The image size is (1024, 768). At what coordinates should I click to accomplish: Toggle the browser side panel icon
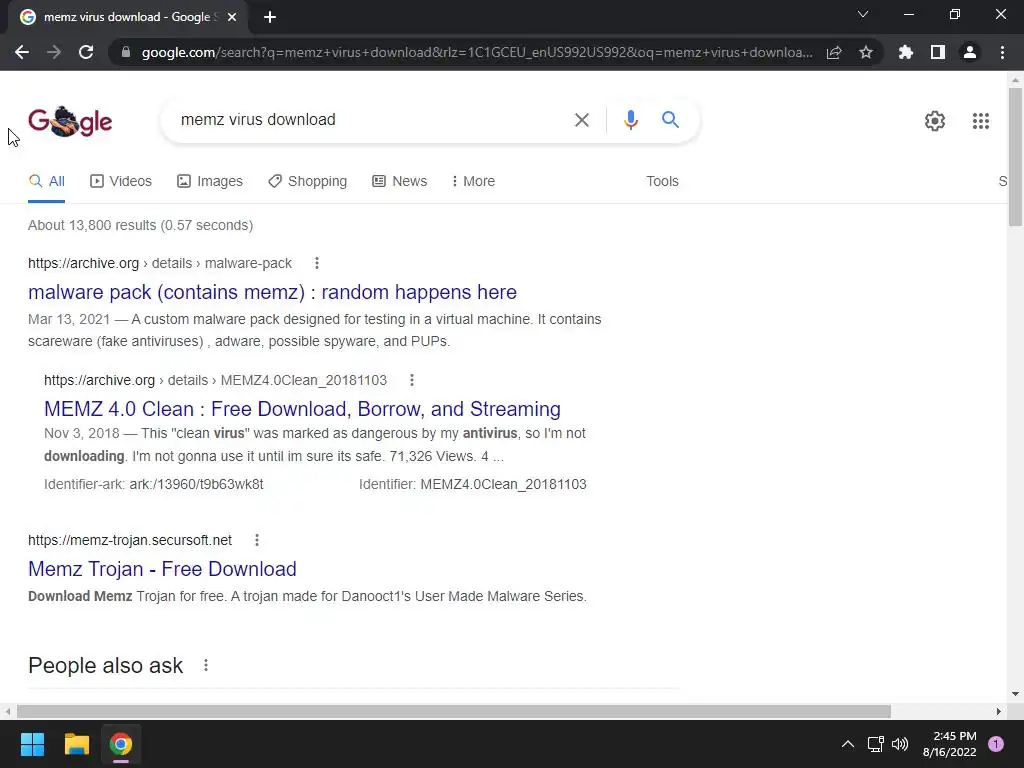pyautogui.click(x=938, y=52)
